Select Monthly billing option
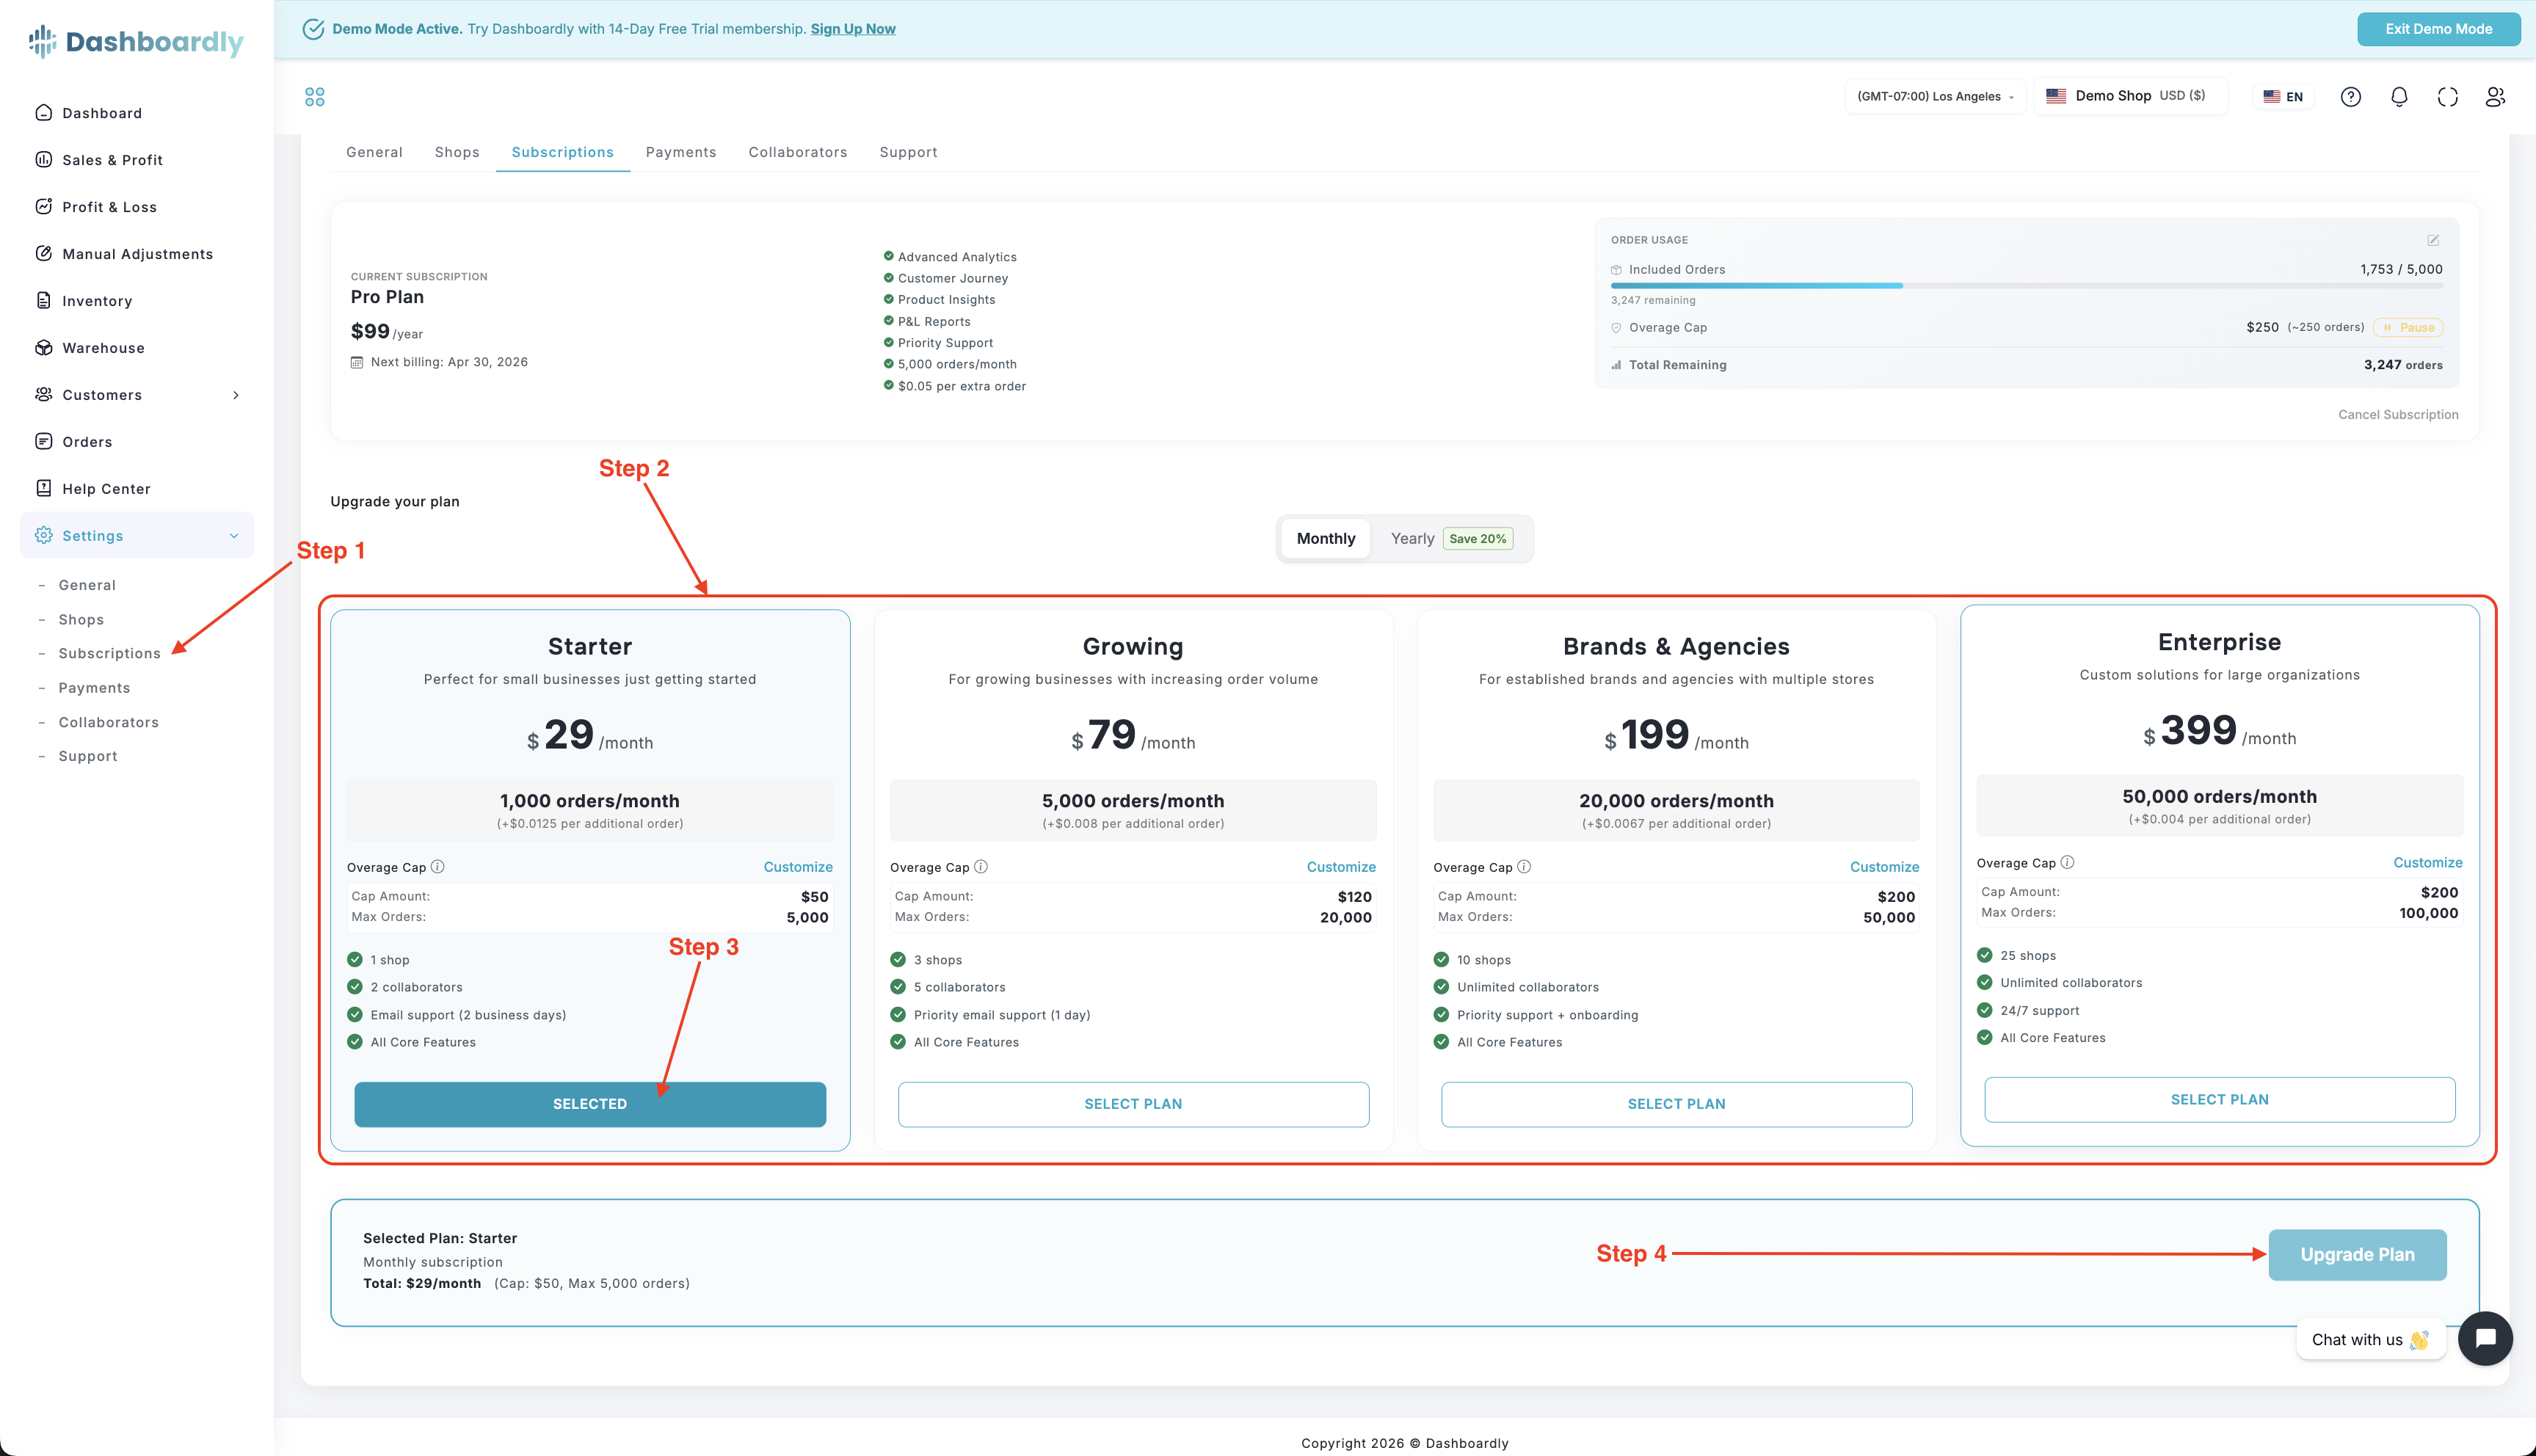Image resolution: width=2536 pixels, height=1456 pixels. pyautogui.click(x=1325, y=538)
